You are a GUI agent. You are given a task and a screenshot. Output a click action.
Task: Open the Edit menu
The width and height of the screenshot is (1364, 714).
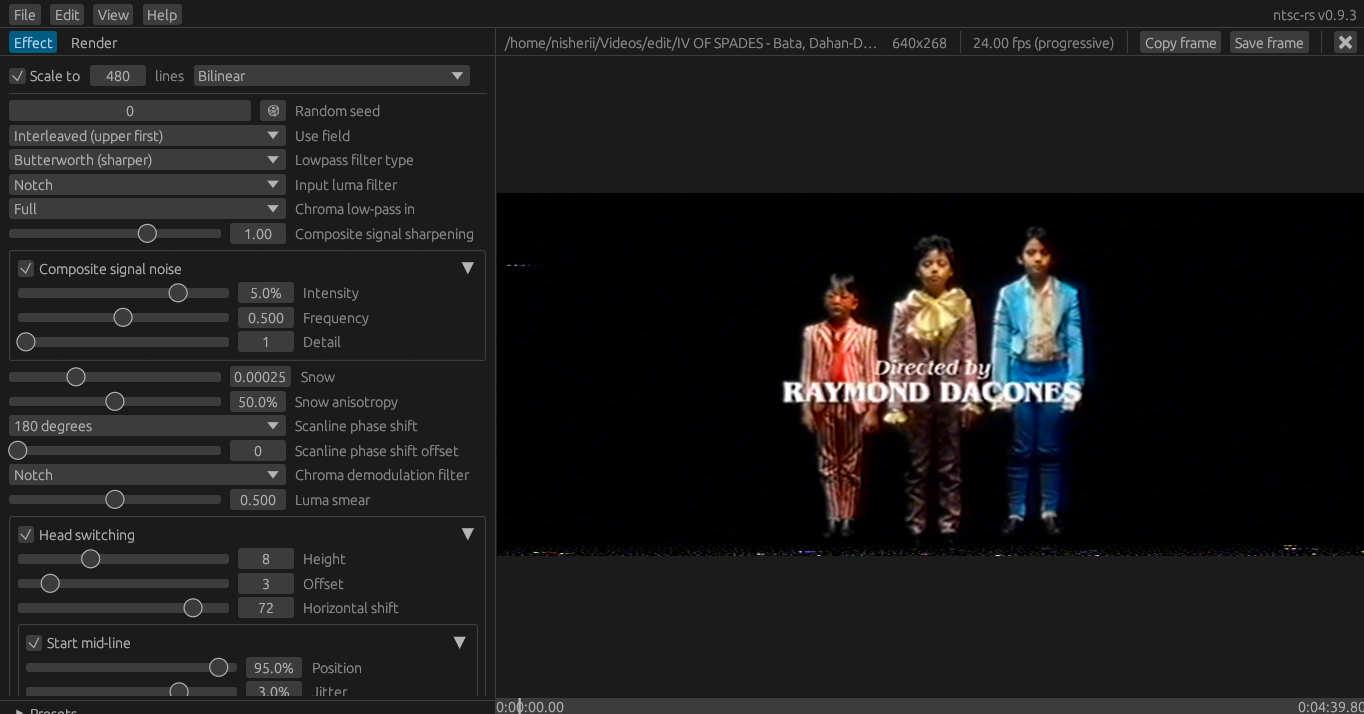click(x=67, y=15)
